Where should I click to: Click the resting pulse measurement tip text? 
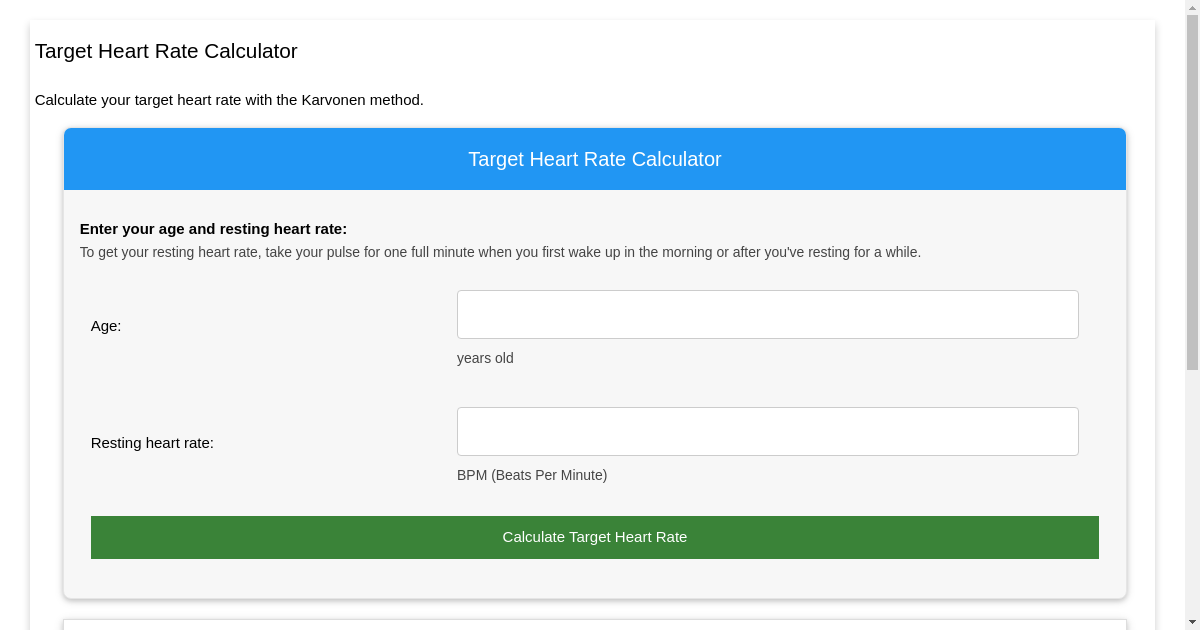coord(500,252)
